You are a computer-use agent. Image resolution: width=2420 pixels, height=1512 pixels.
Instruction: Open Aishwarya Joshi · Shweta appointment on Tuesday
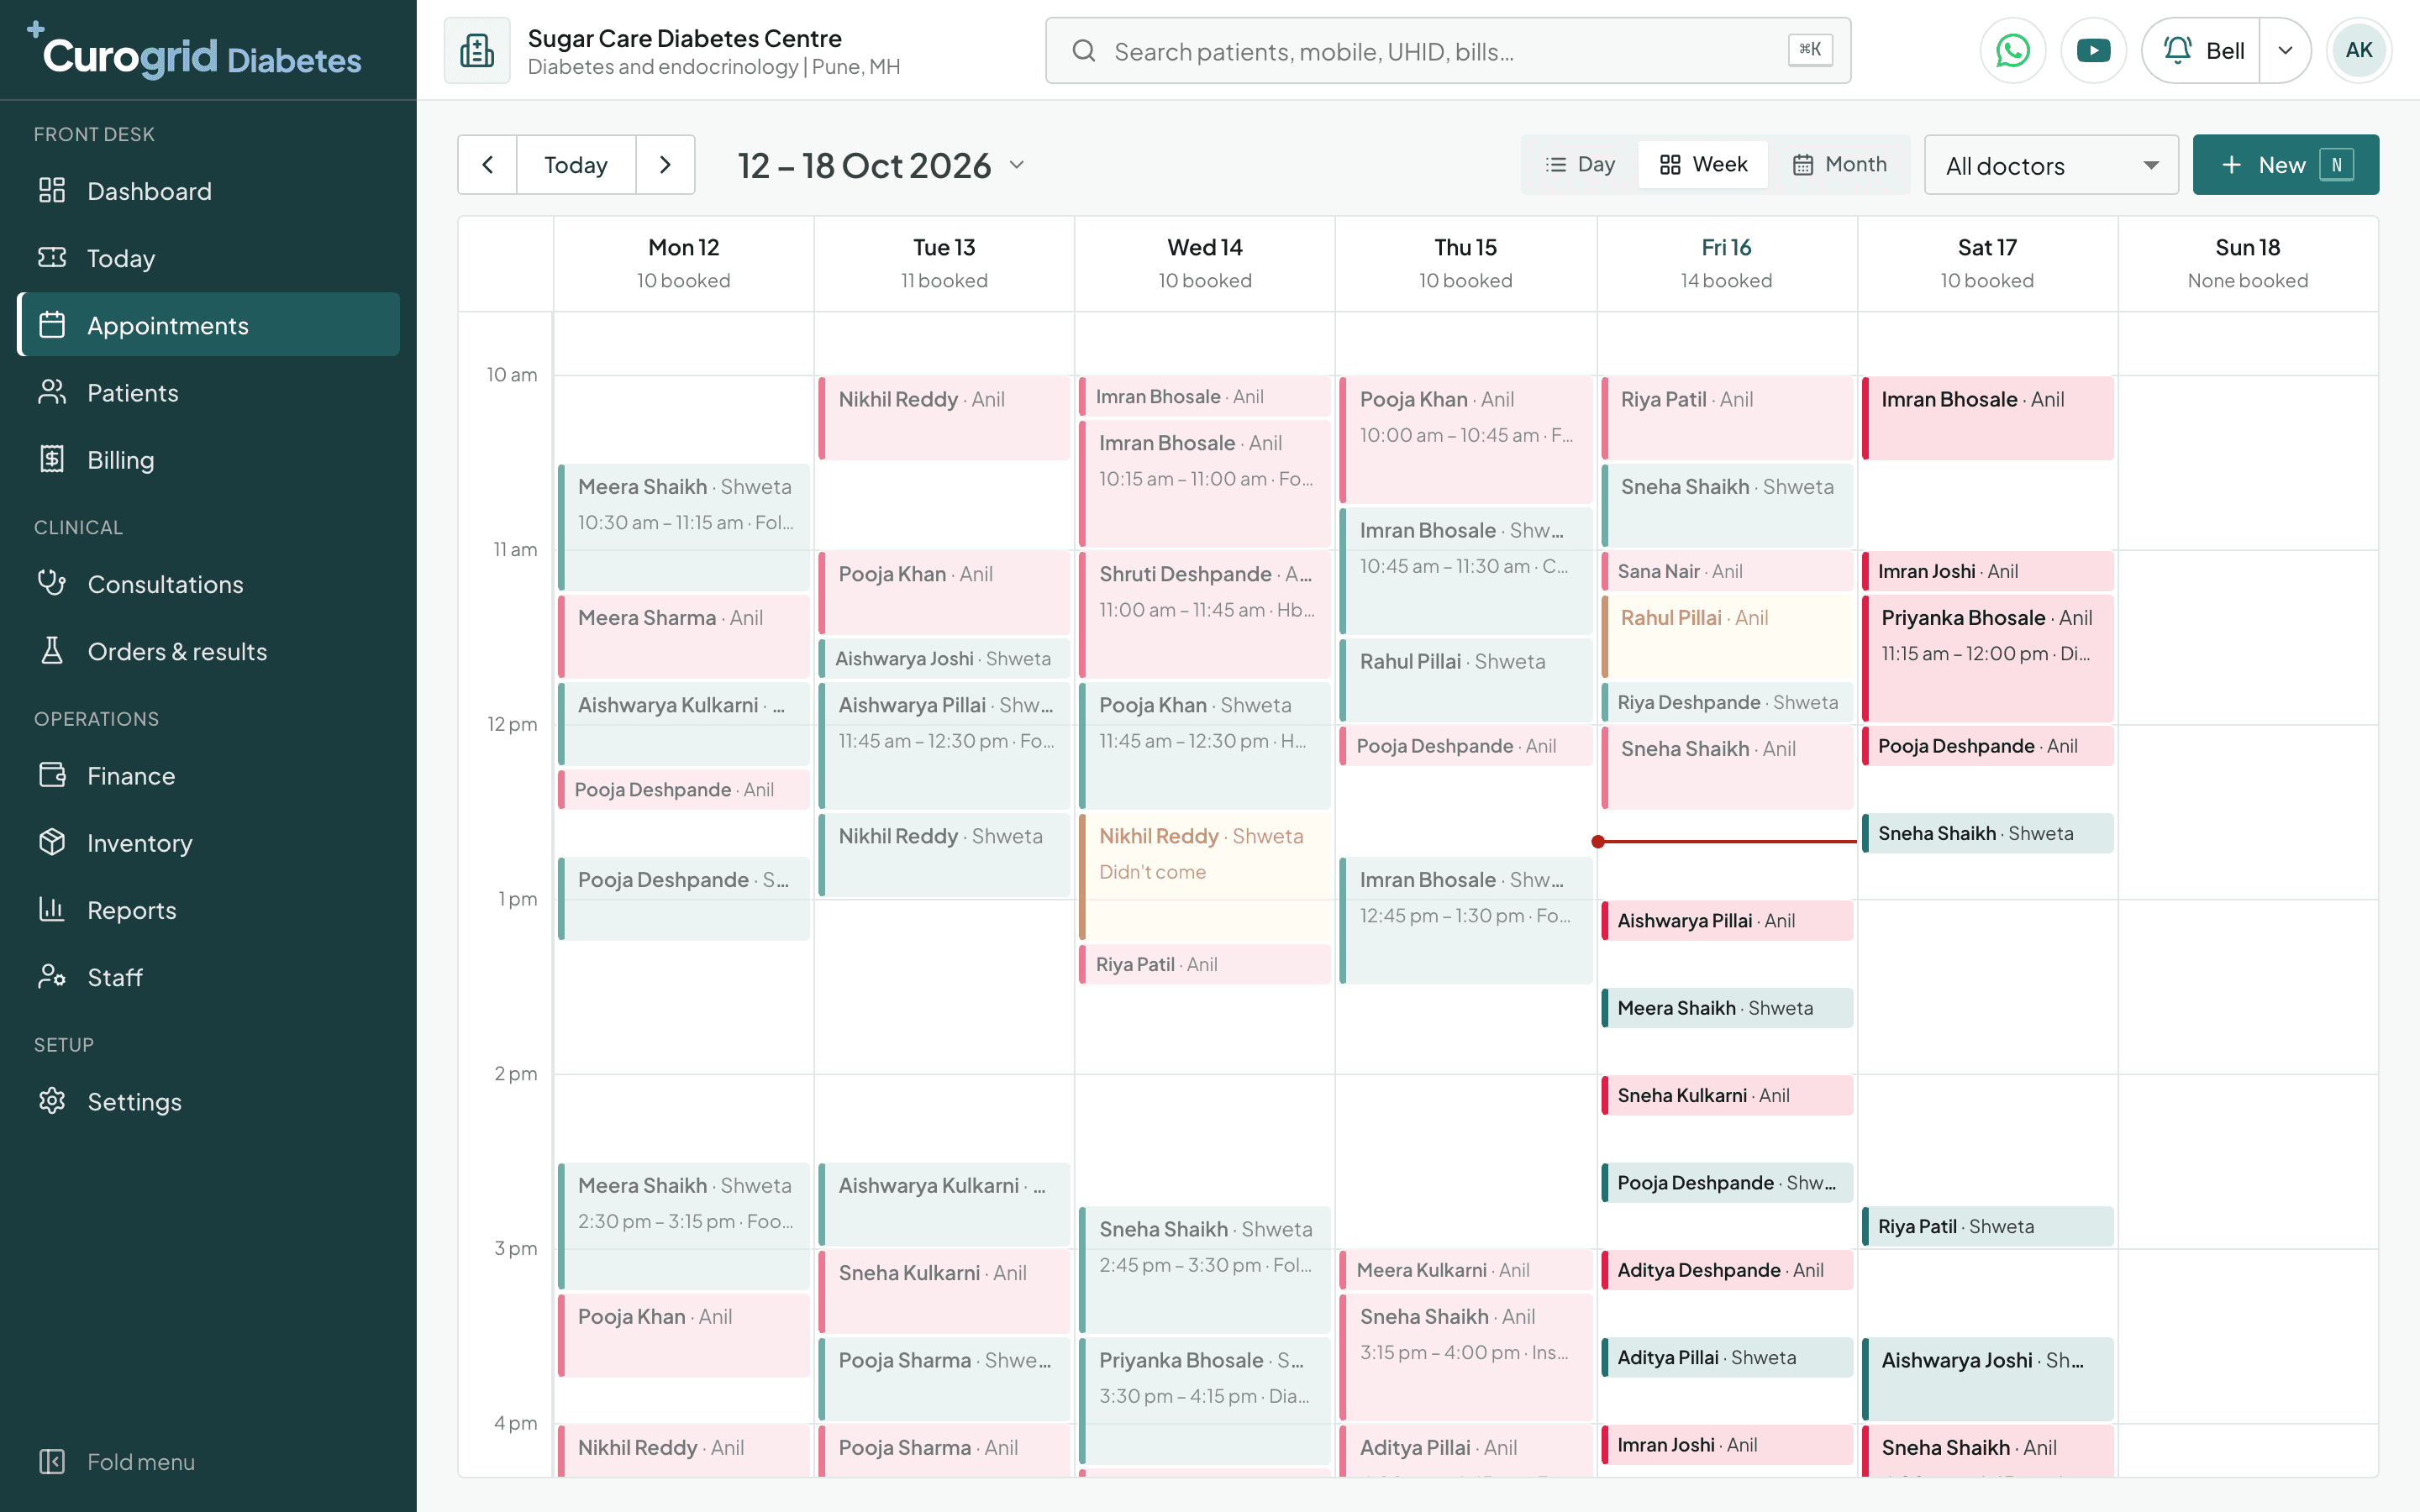click(x=944, y=658)
